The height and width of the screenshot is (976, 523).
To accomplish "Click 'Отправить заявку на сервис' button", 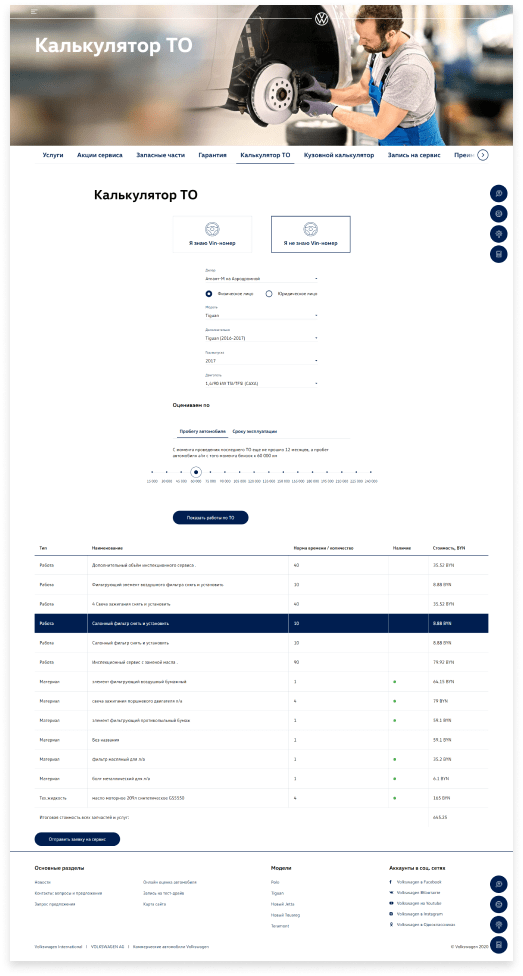I will click(77, 839).
